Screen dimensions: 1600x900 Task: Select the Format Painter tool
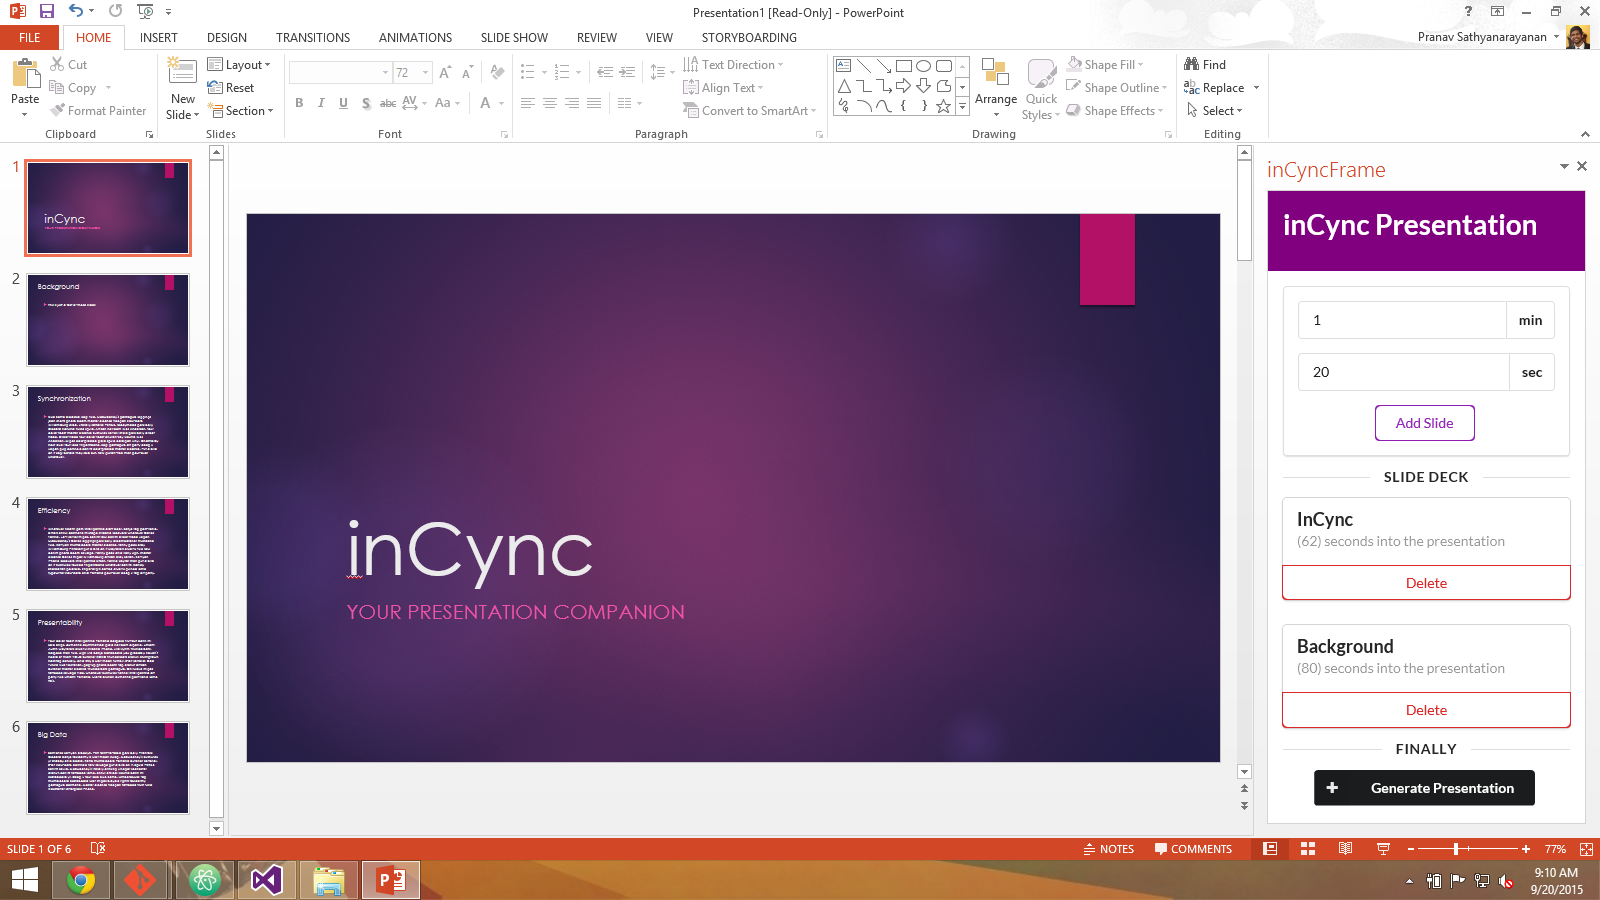98,110
